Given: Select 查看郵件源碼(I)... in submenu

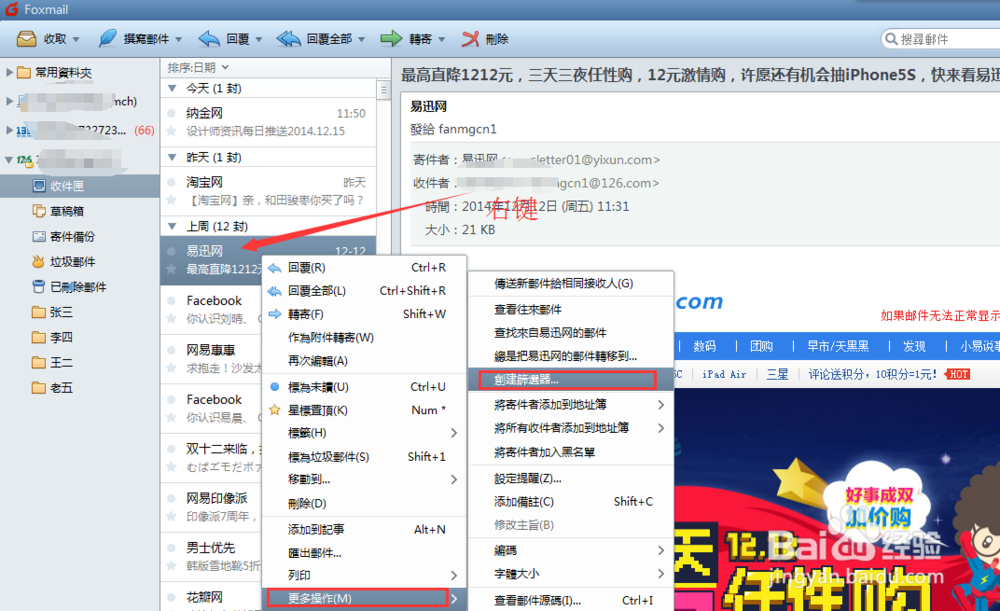Looking at the screenshot, I should point(571,600).
